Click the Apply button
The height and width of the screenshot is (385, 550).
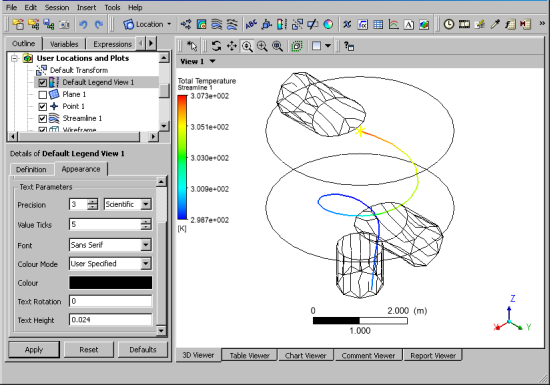(34, 350)
